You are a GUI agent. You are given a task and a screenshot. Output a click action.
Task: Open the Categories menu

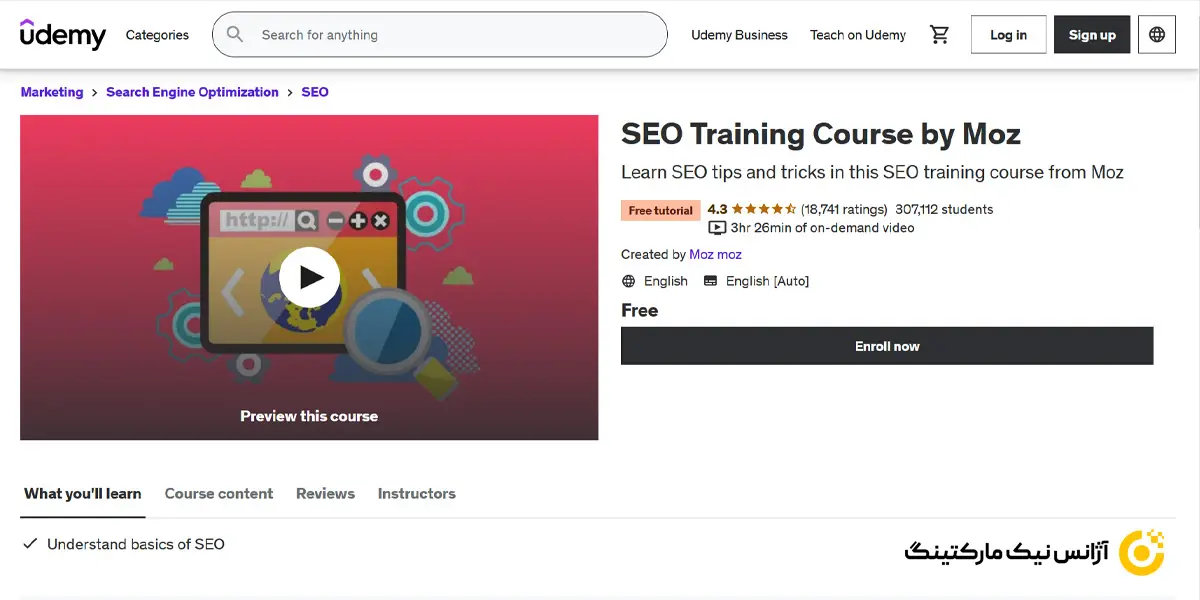coord(157,35)
